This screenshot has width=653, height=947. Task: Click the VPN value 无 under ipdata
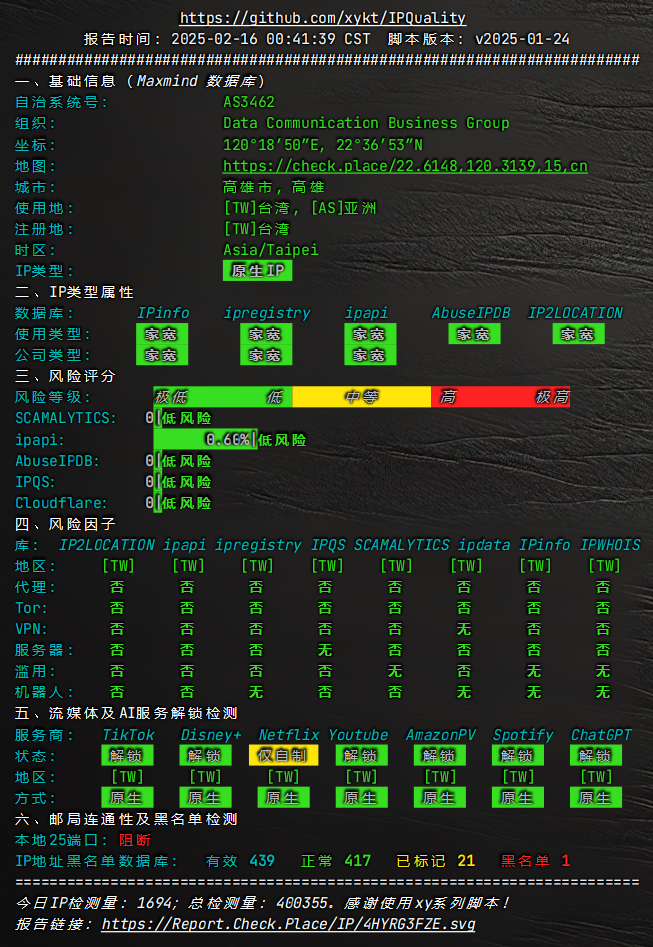click(464, 629)
